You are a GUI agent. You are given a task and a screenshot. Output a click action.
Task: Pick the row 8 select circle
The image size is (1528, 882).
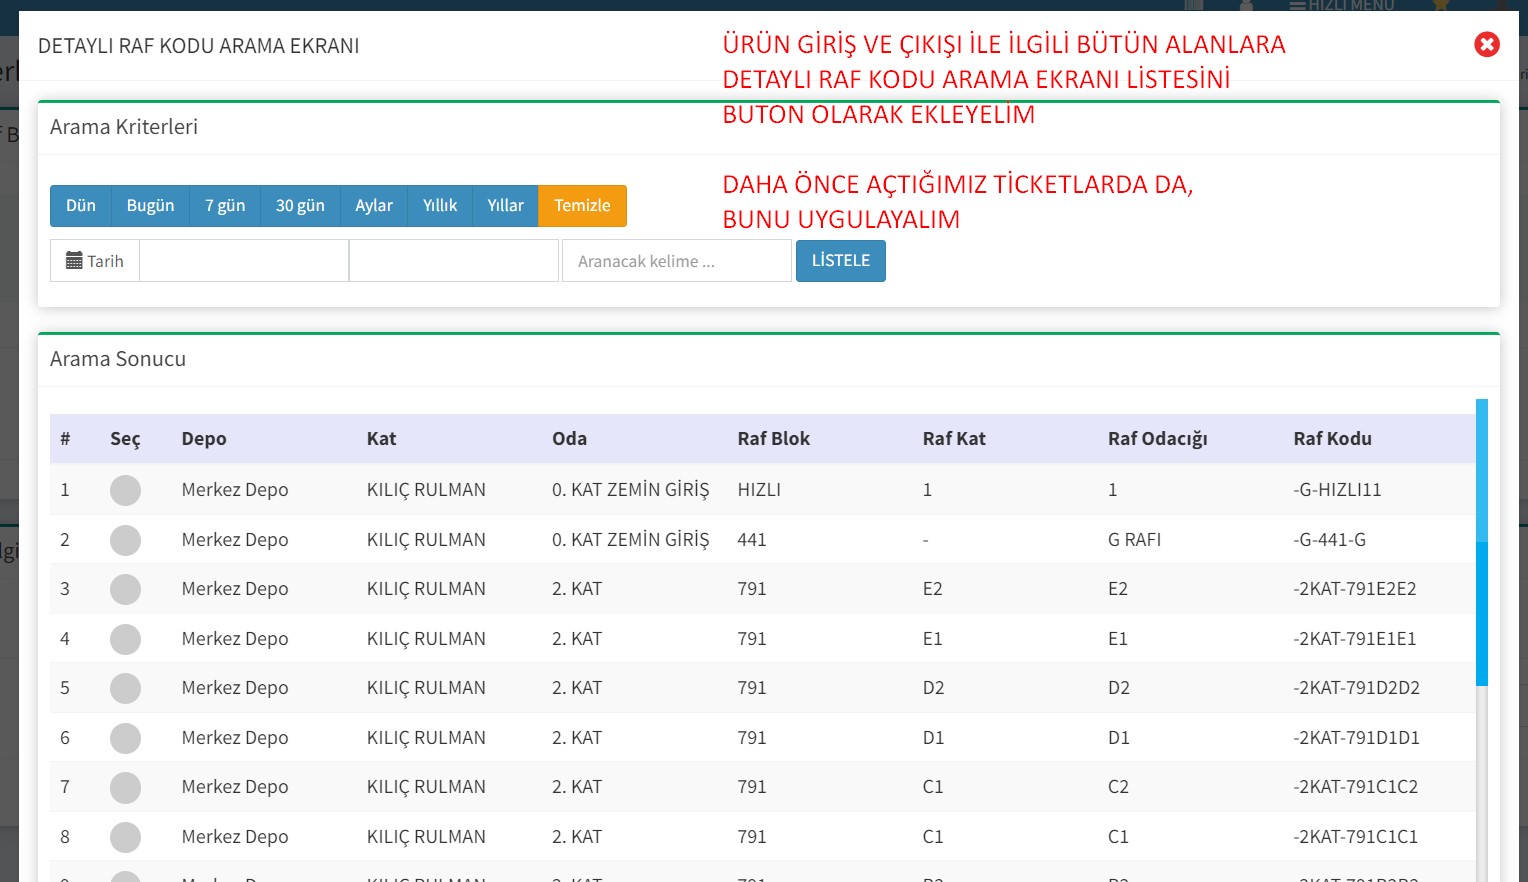click(125, 837)
